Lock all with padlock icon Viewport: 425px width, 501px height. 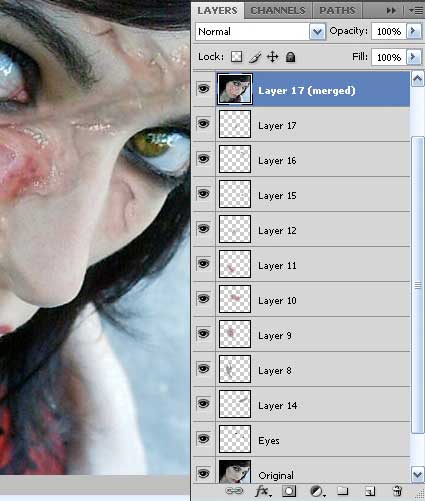291,57
